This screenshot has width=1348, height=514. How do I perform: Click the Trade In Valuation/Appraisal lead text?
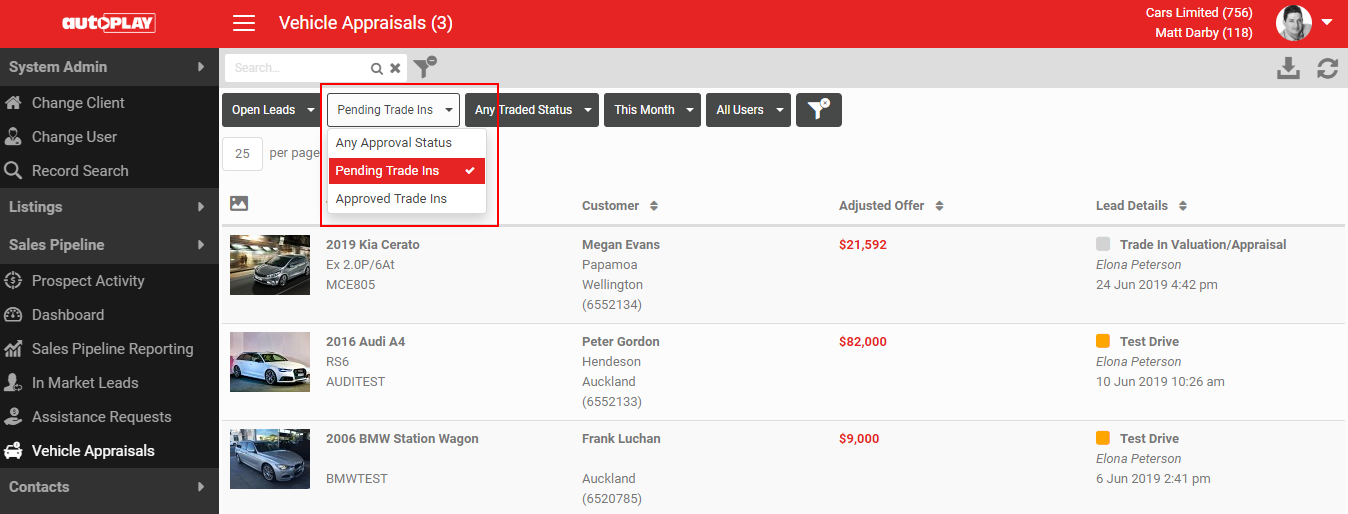click(x=1203, y=244)
